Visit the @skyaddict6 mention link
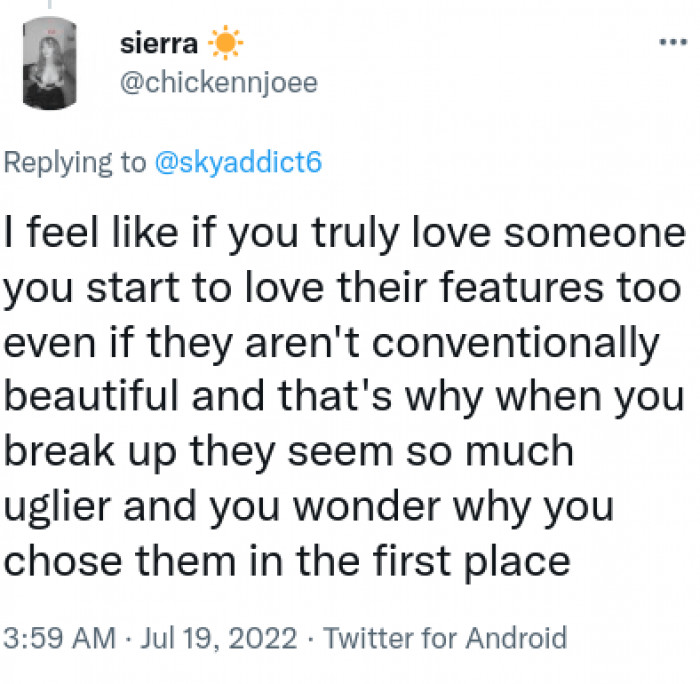The width and height of the screenshot is (700, 684). tap(237, 164)
